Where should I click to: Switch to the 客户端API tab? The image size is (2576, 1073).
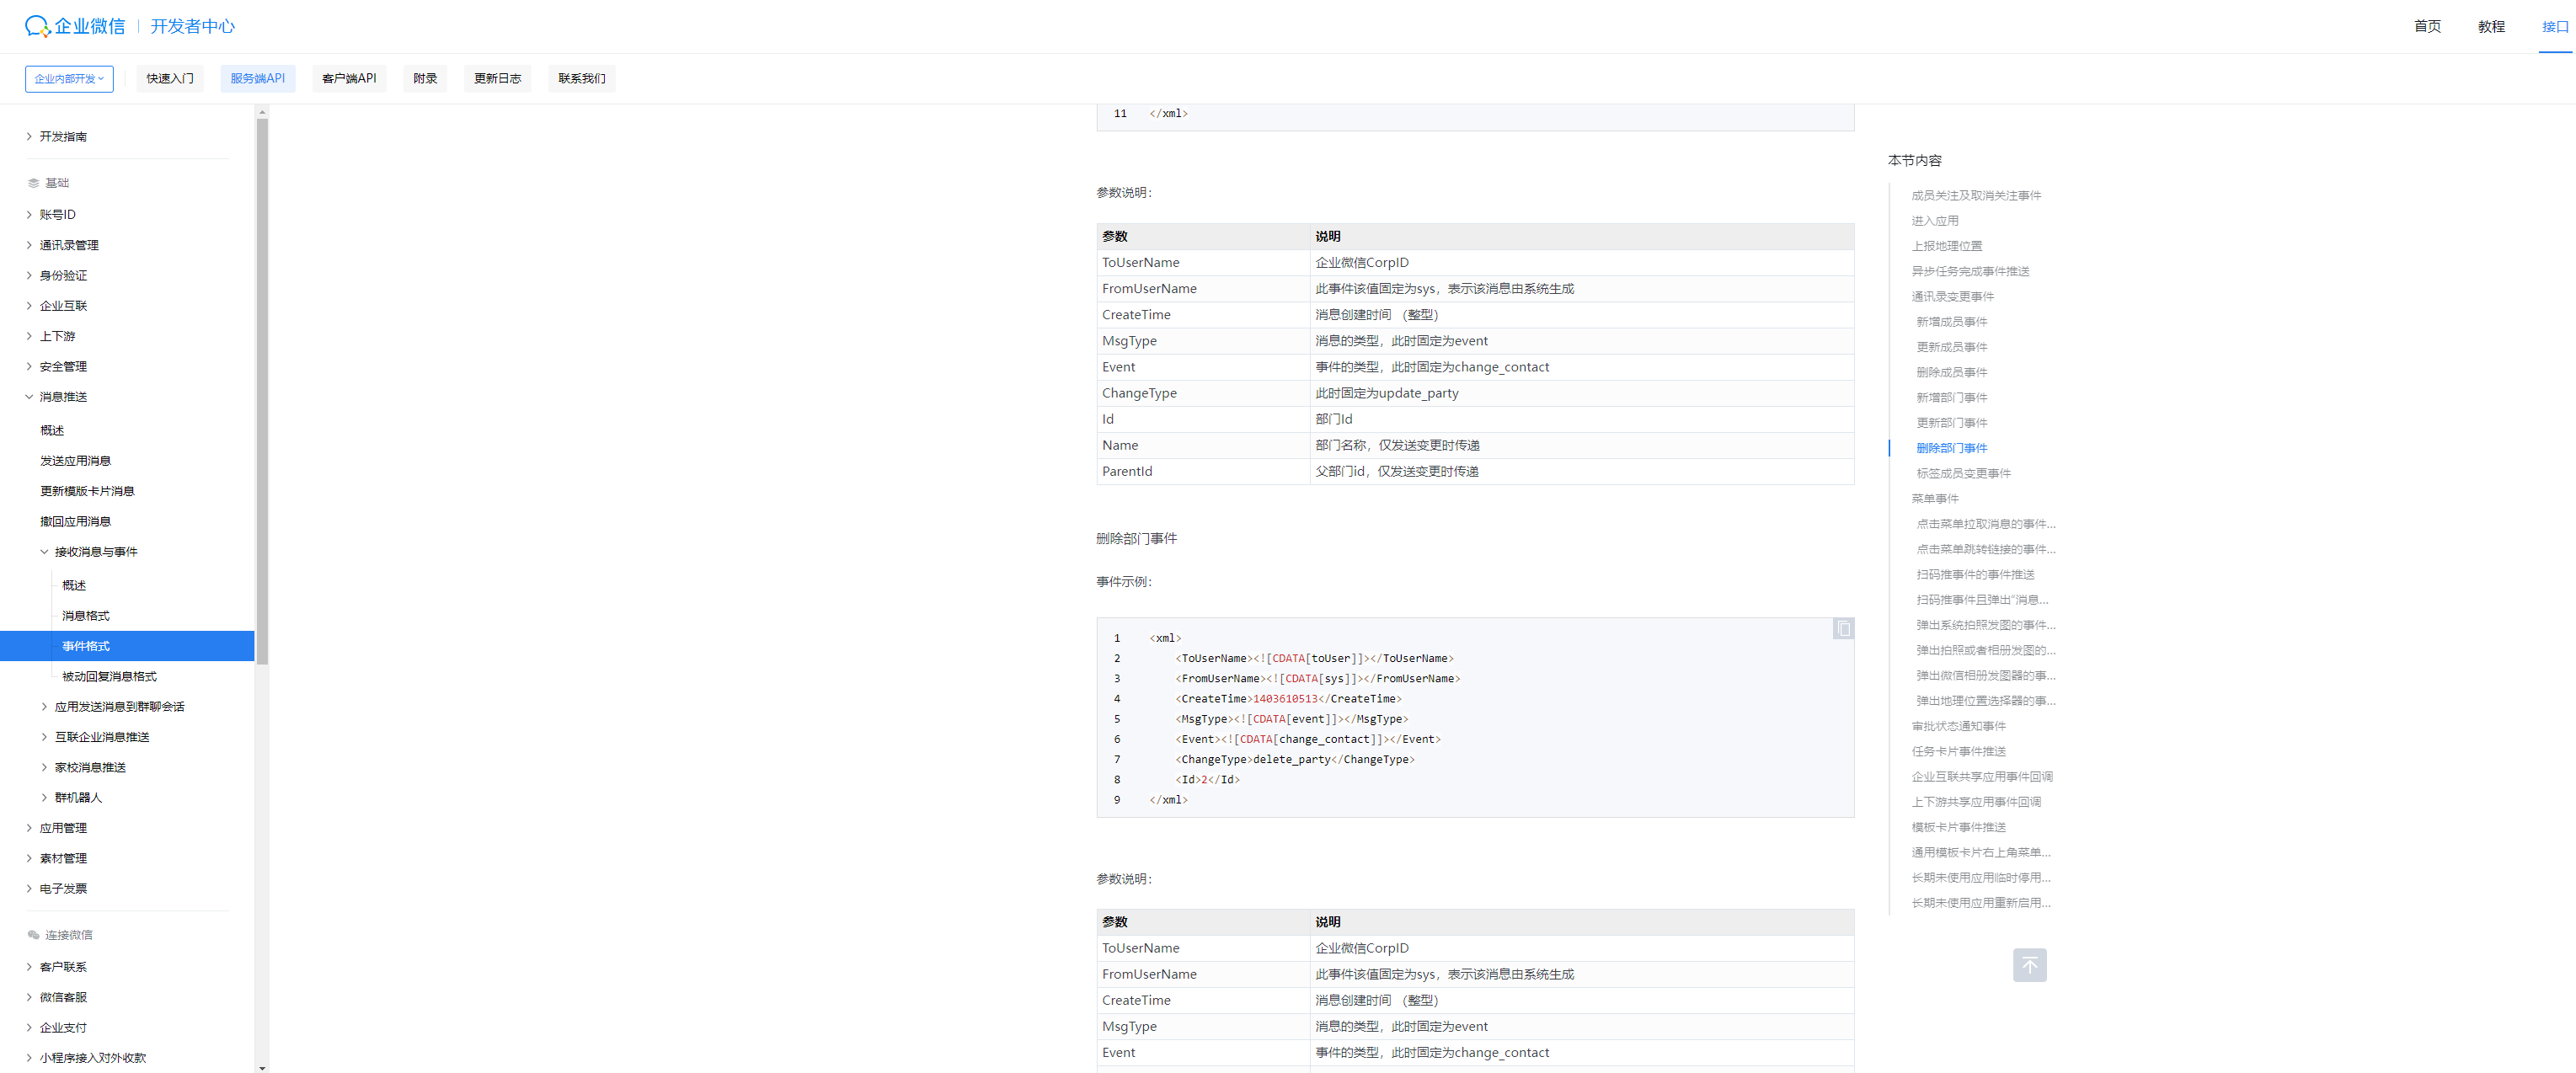click(x=349, y=79)
